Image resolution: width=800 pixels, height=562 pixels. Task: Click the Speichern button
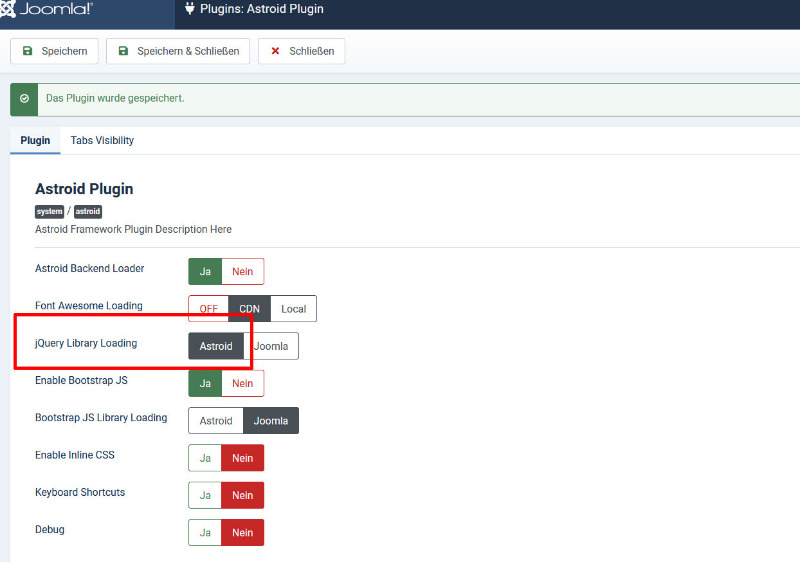55,51
